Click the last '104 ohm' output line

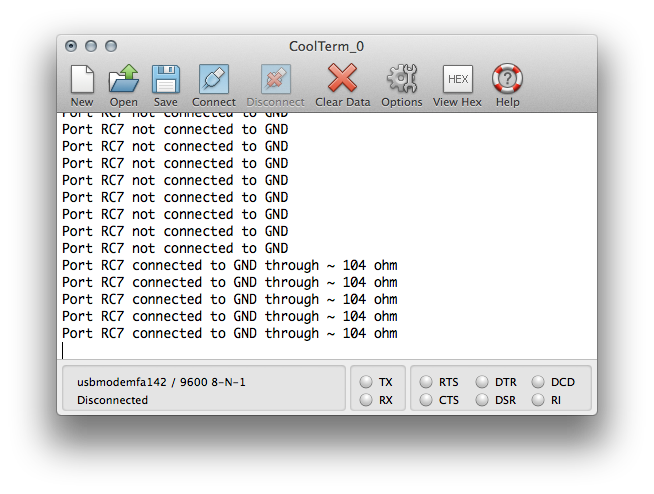click(230, 333)
